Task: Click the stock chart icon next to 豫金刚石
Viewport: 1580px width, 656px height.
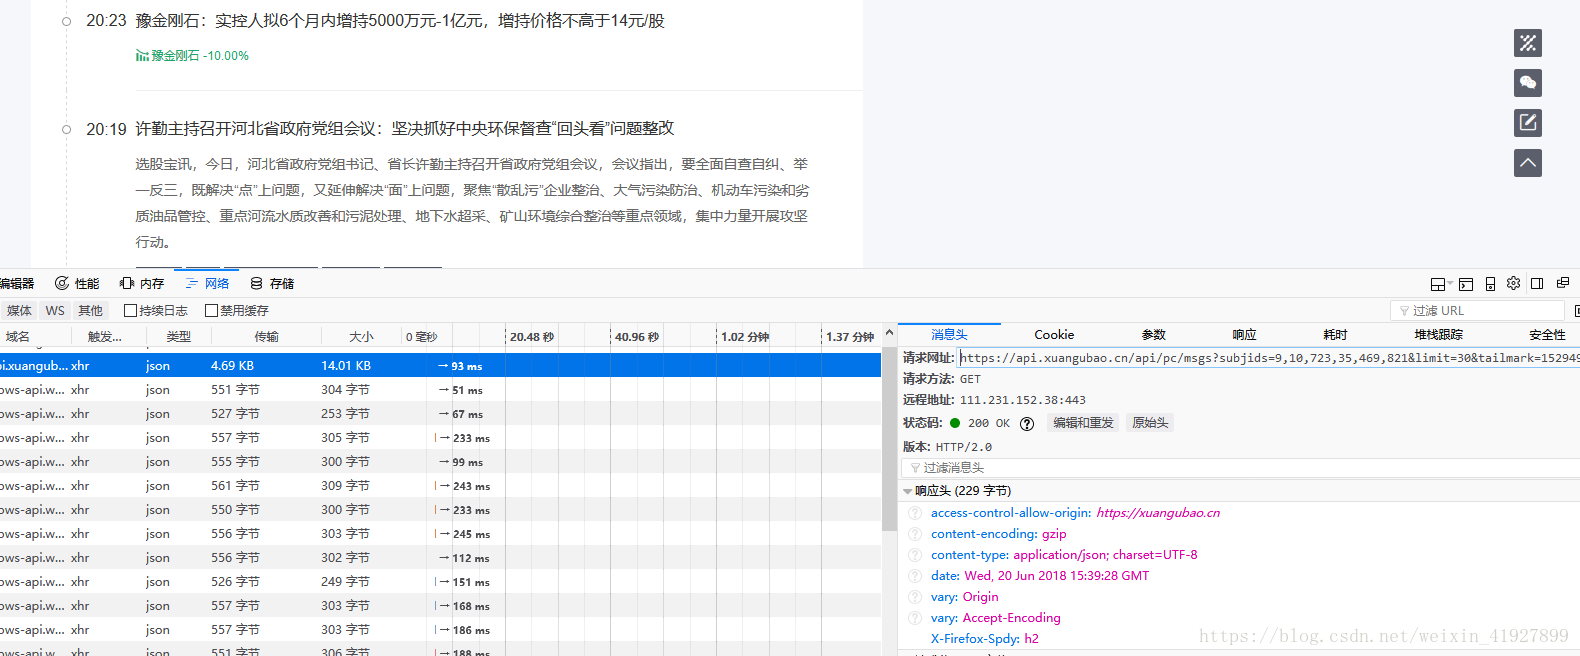Action: pos(142,56)
